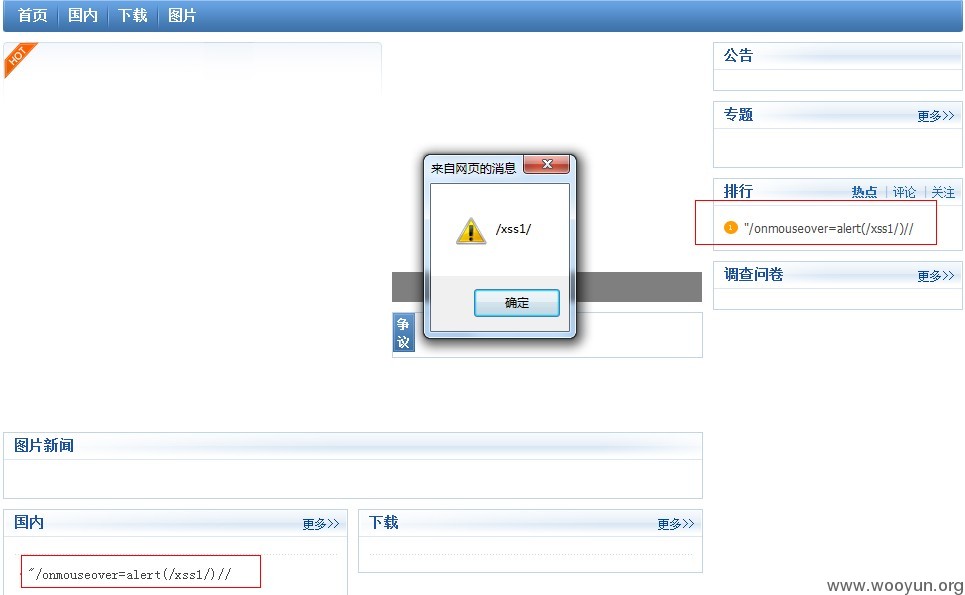Image resolution: width=965 pixels, height=595 pixels.
Task: Expand 国内 panel via 更多>>
Action: point(321,524)
